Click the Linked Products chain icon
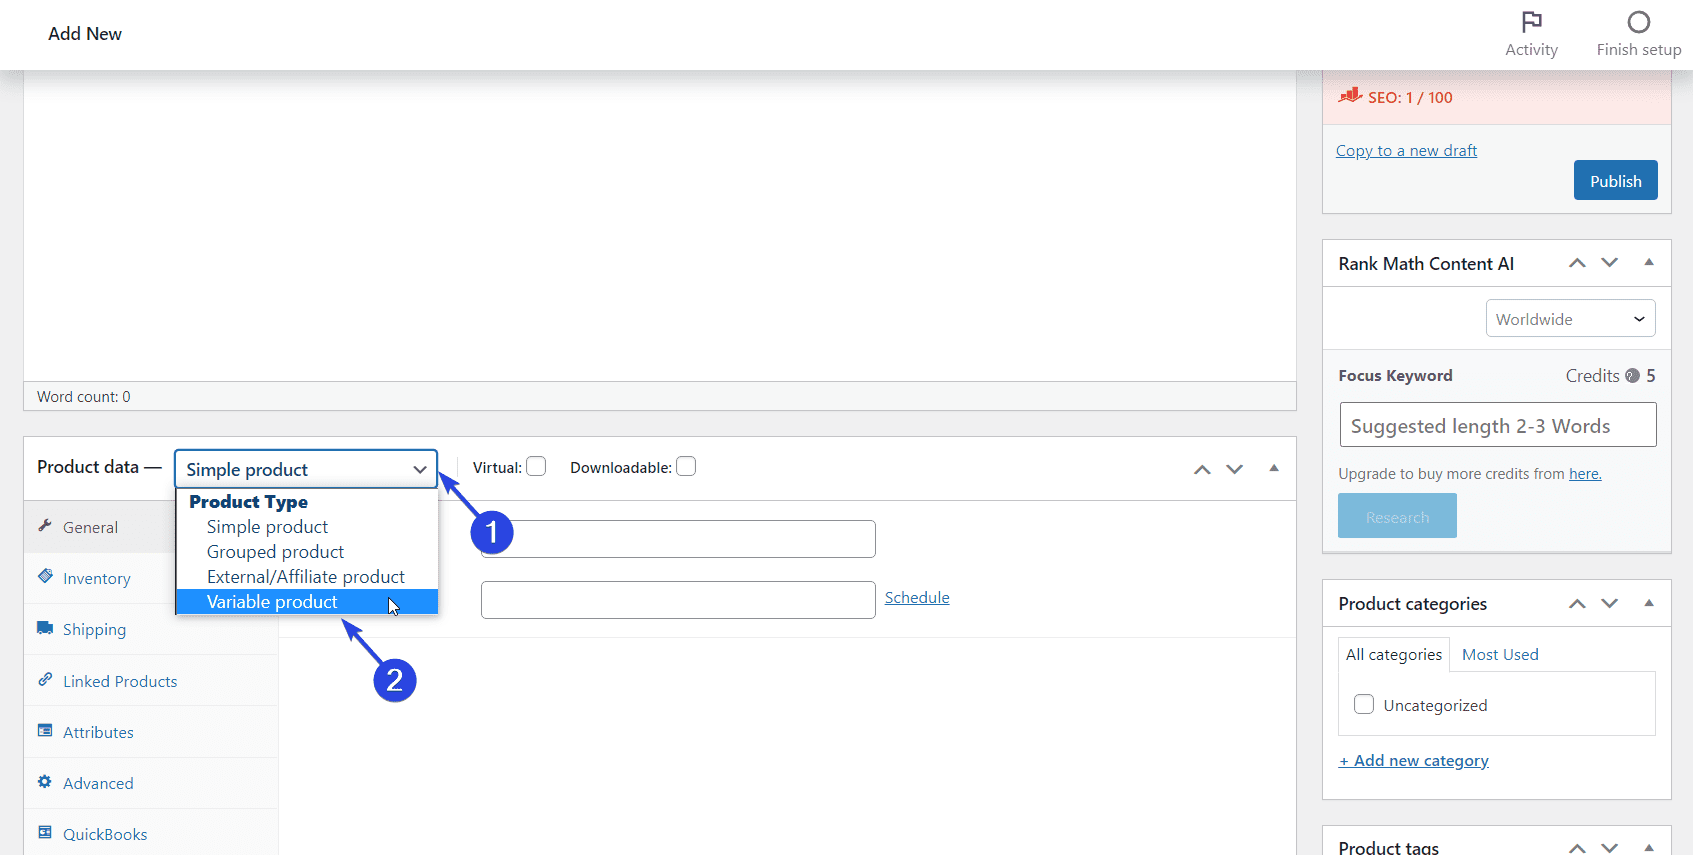Viewport: 1693px width, 855px height. pos(45,680)
